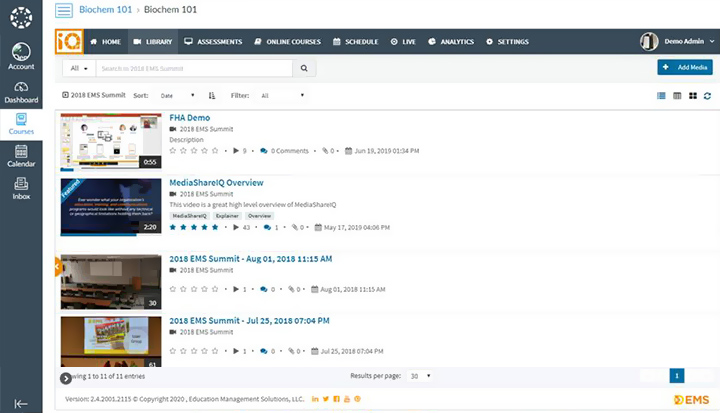Click the Add Media button
720x413 pixels.
(x=685, y=67)
